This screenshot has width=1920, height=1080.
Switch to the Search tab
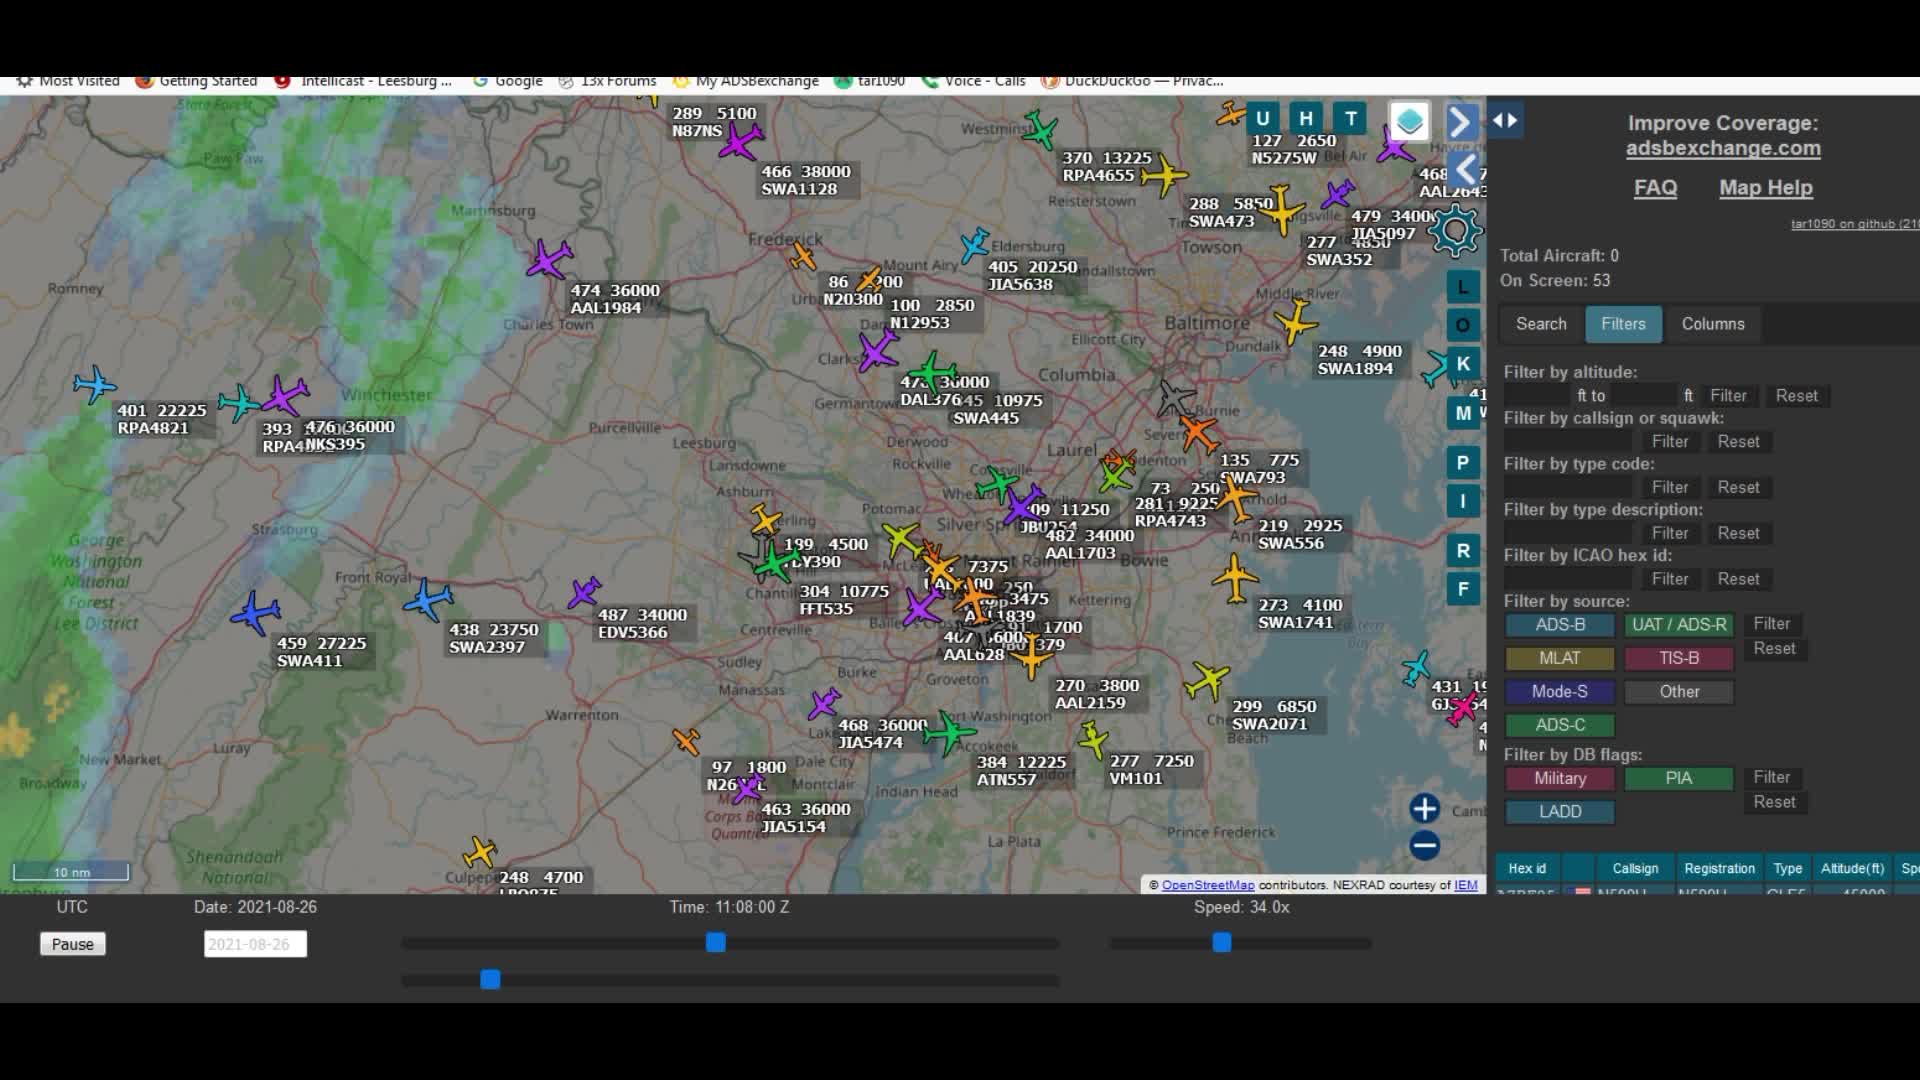tap(1541, 324)
